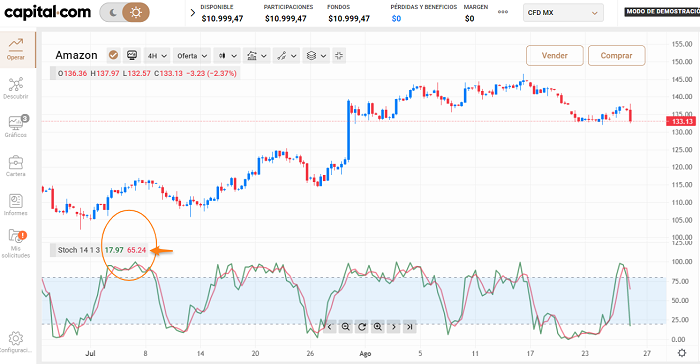The width and height of the screenshot is (700, 364).
Task: Reset the chart view
Action: coord(362,327)
